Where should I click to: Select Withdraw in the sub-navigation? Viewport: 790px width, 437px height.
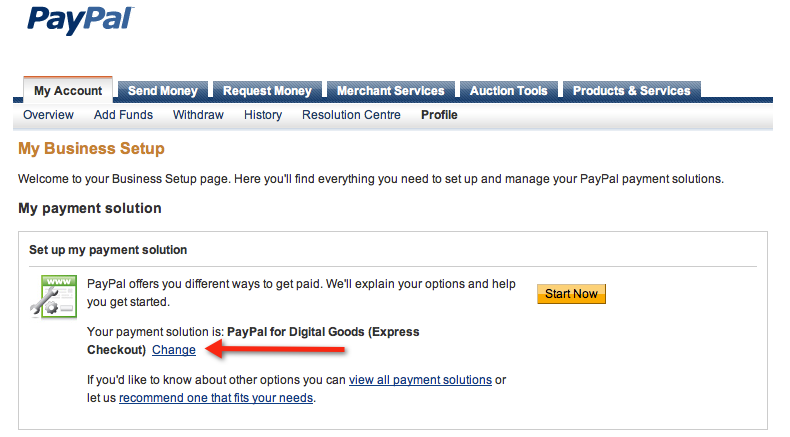198,115
